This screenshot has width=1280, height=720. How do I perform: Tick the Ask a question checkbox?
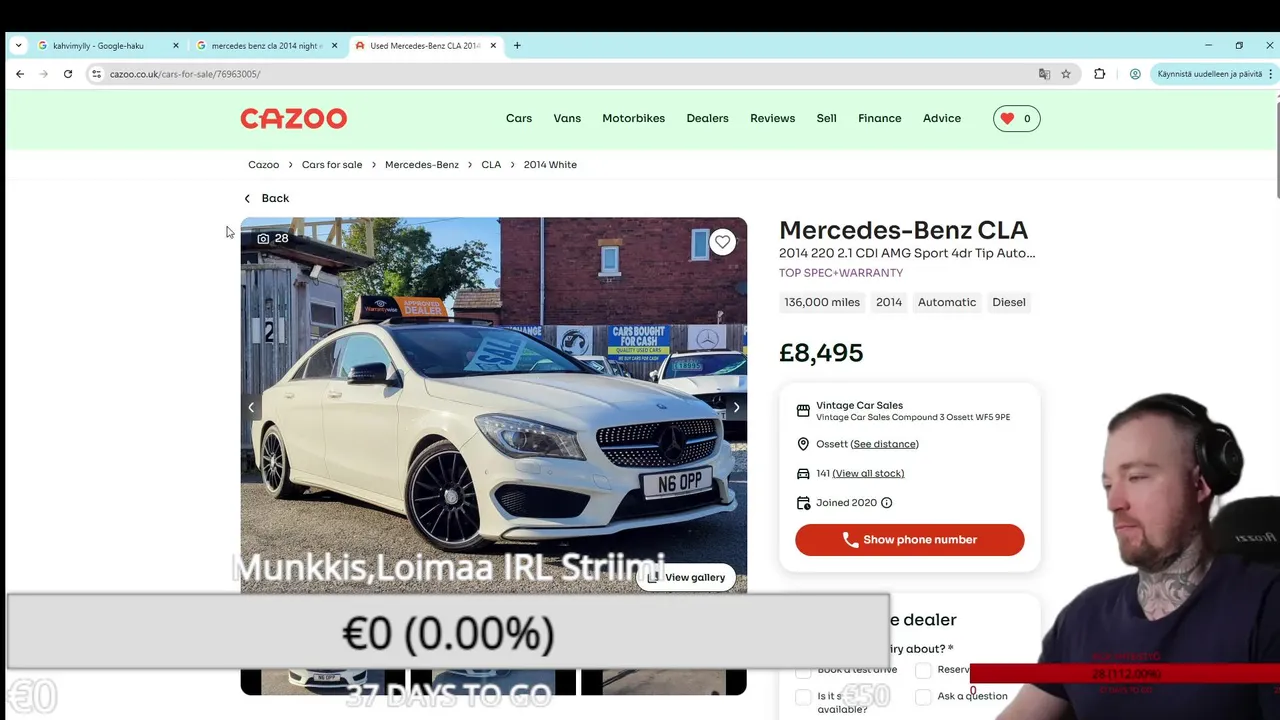[923, 696]
